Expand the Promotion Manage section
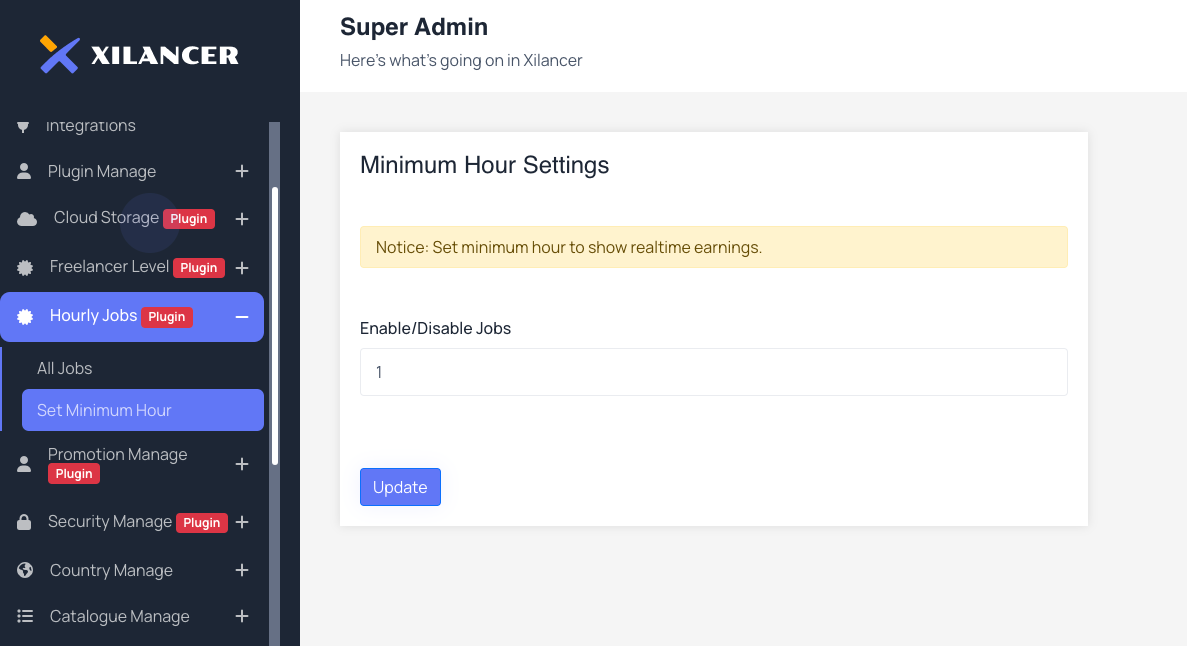 [x=241, y=463]
